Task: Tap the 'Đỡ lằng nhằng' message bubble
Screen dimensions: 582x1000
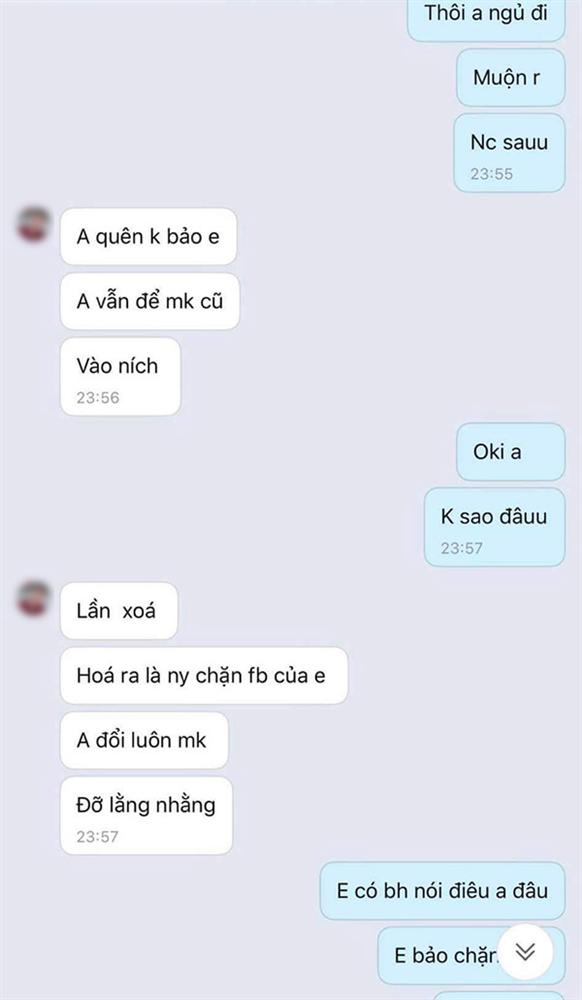Action: pos(147,815)
